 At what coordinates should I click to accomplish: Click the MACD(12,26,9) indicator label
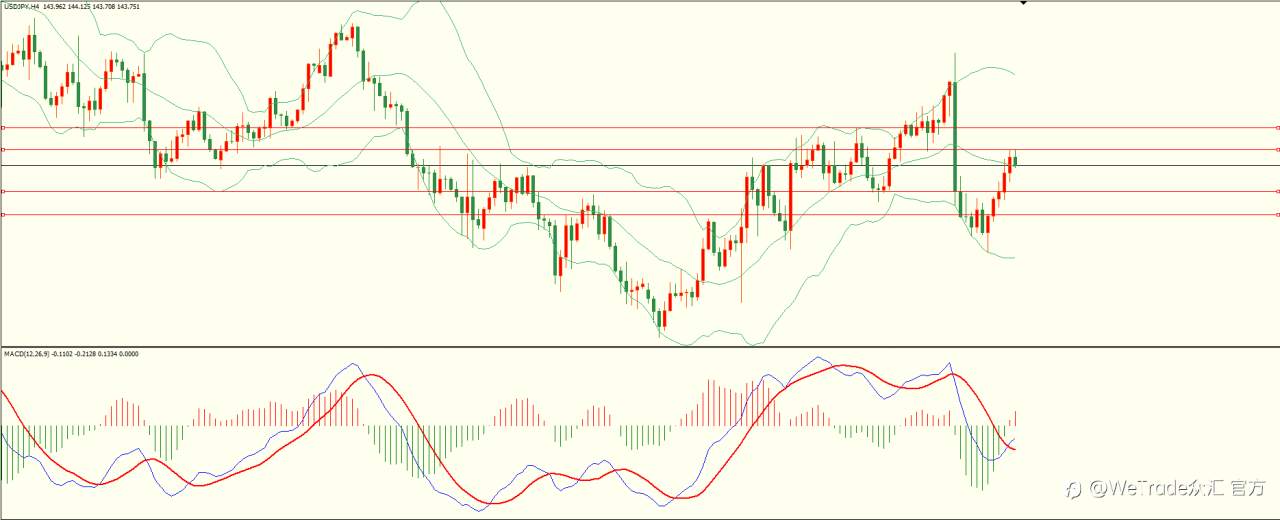coord(28,354)
